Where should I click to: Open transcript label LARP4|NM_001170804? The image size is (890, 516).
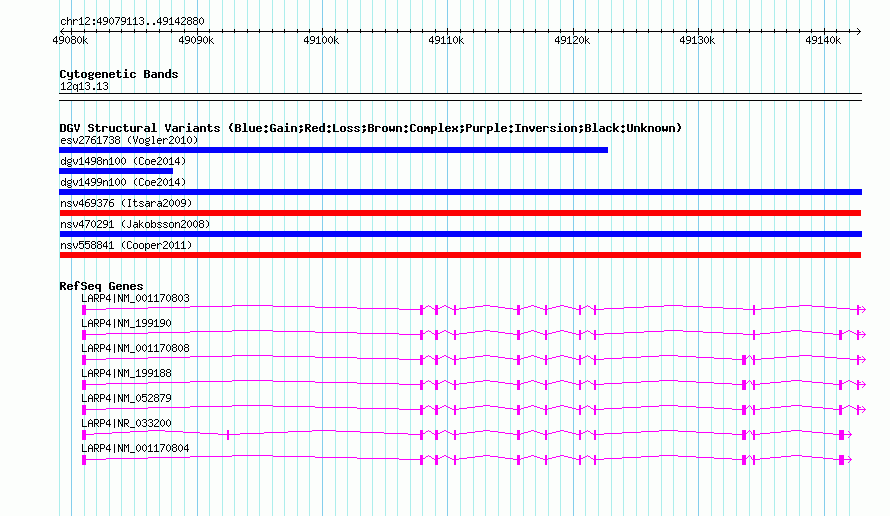coord(135,448)
